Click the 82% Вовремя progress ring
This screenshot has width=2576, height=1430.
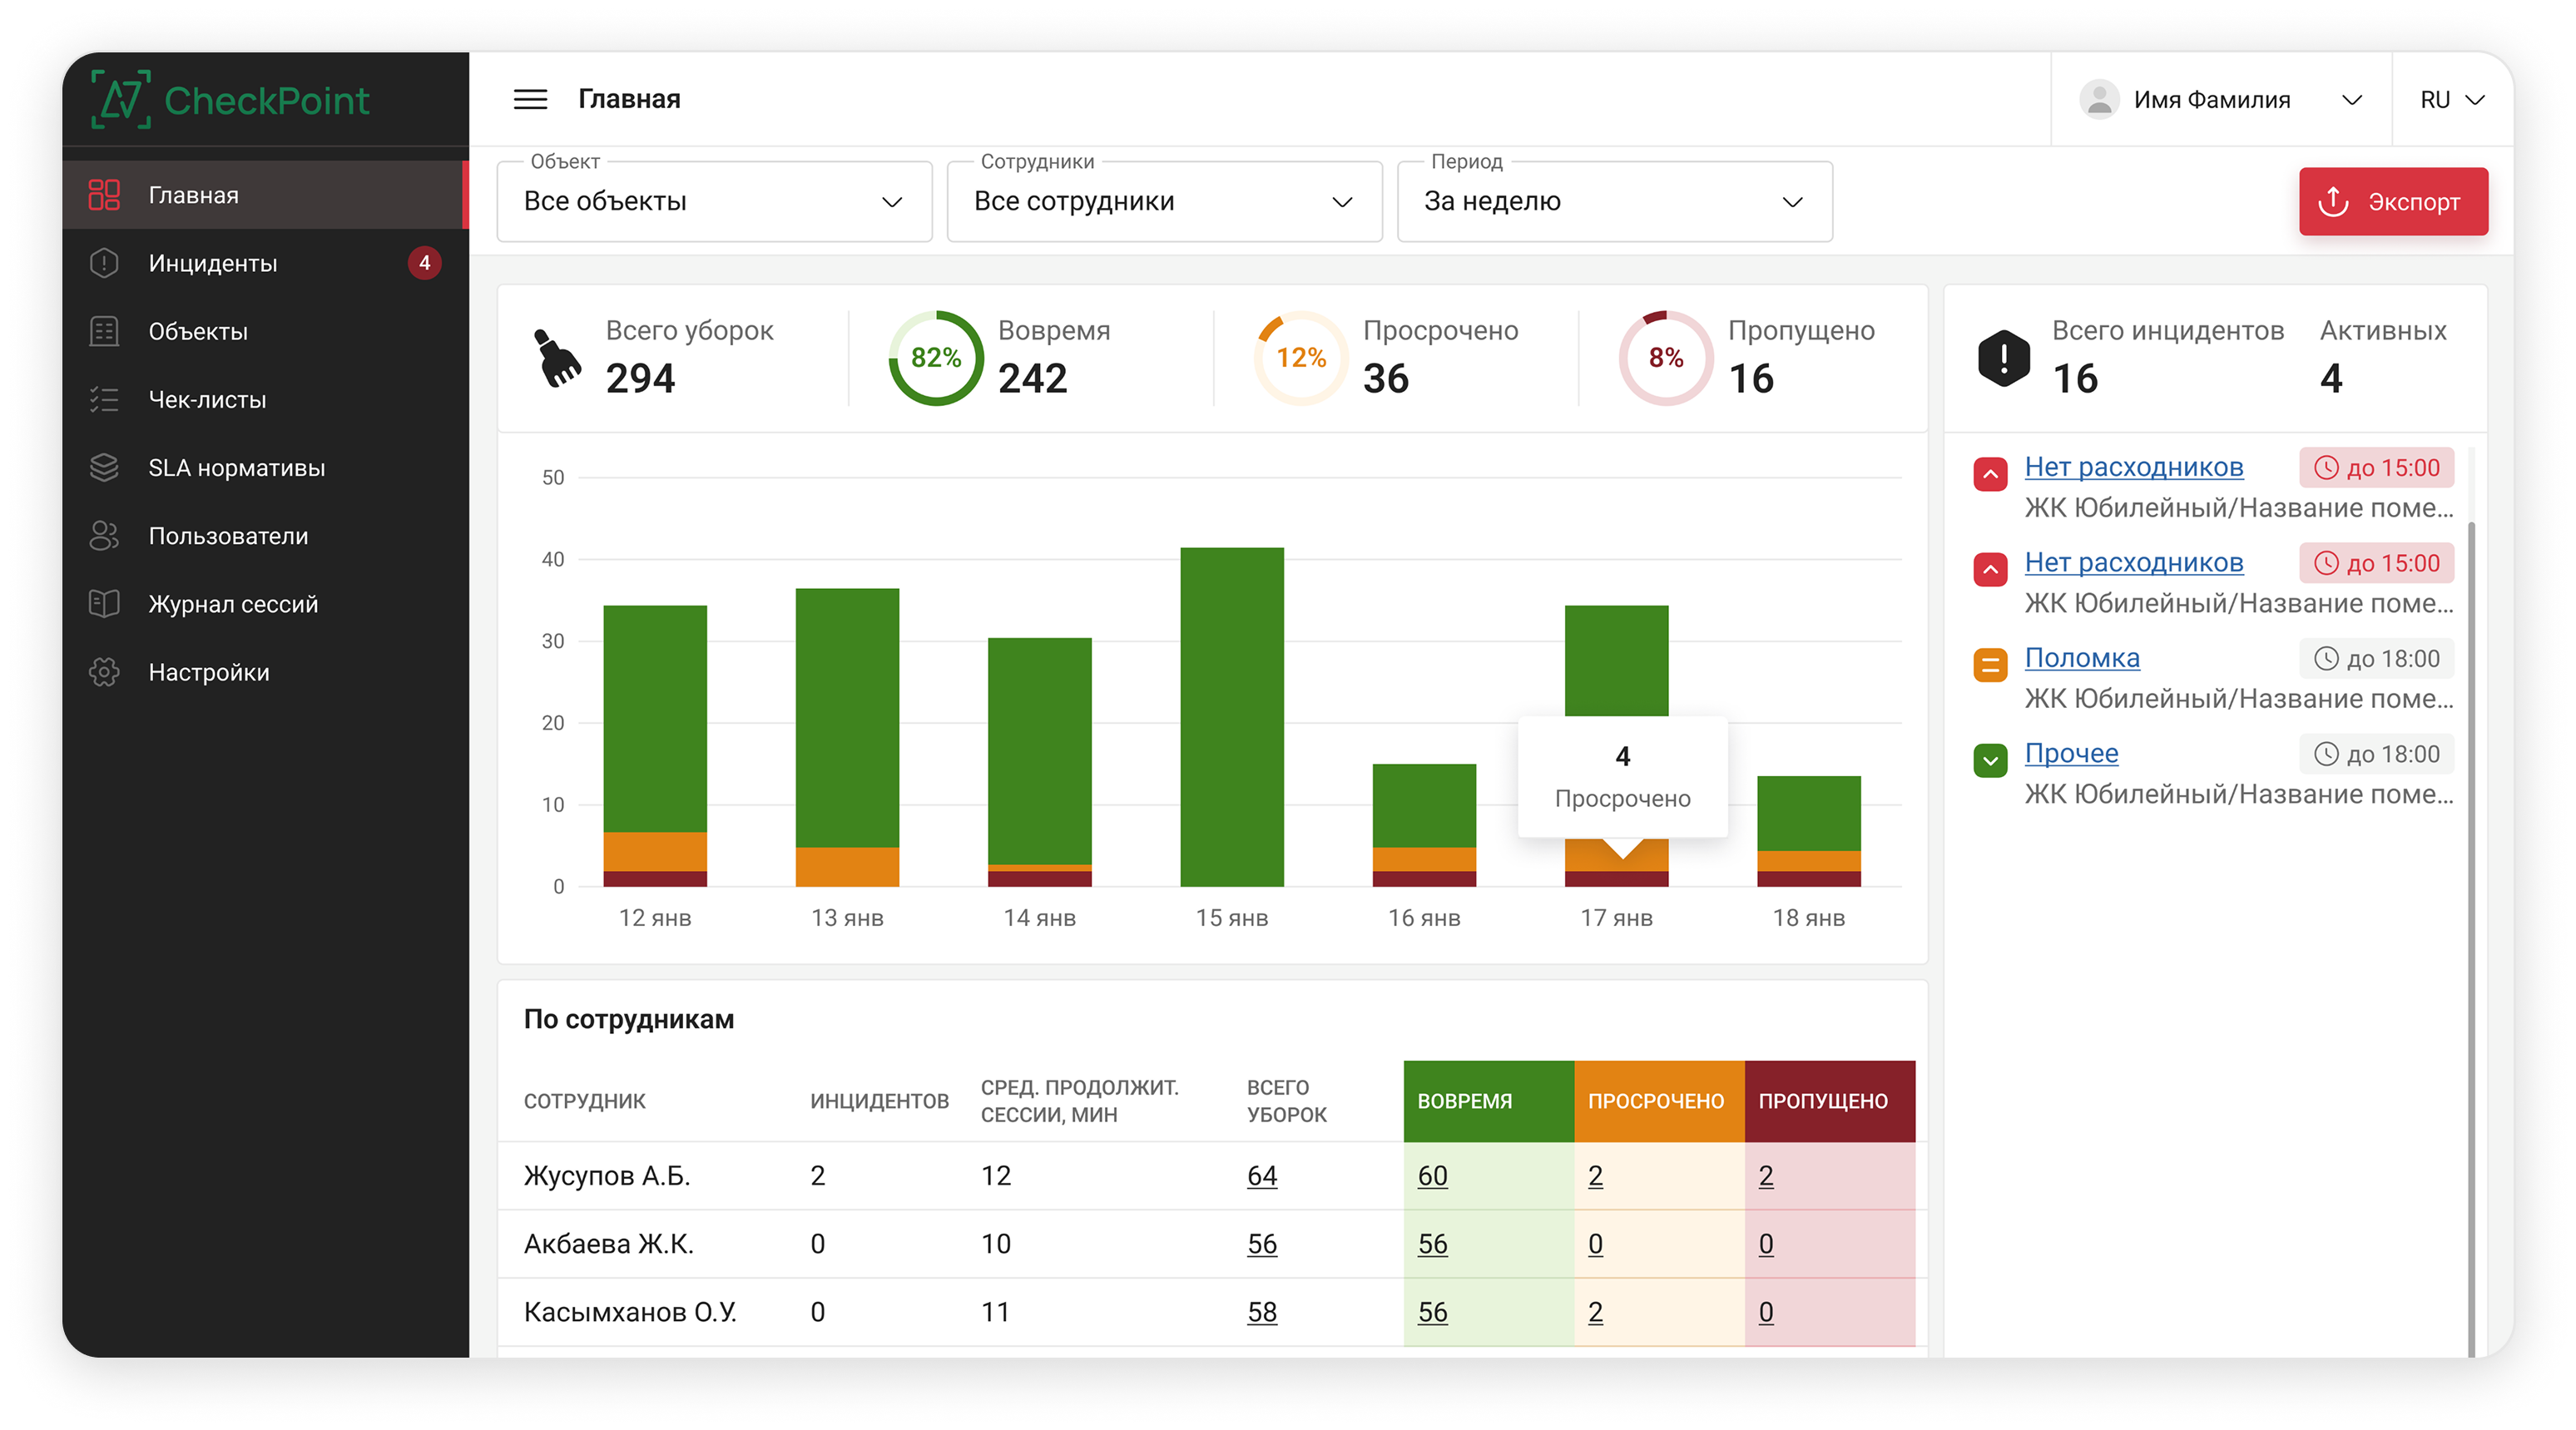[x=936, y=358]
